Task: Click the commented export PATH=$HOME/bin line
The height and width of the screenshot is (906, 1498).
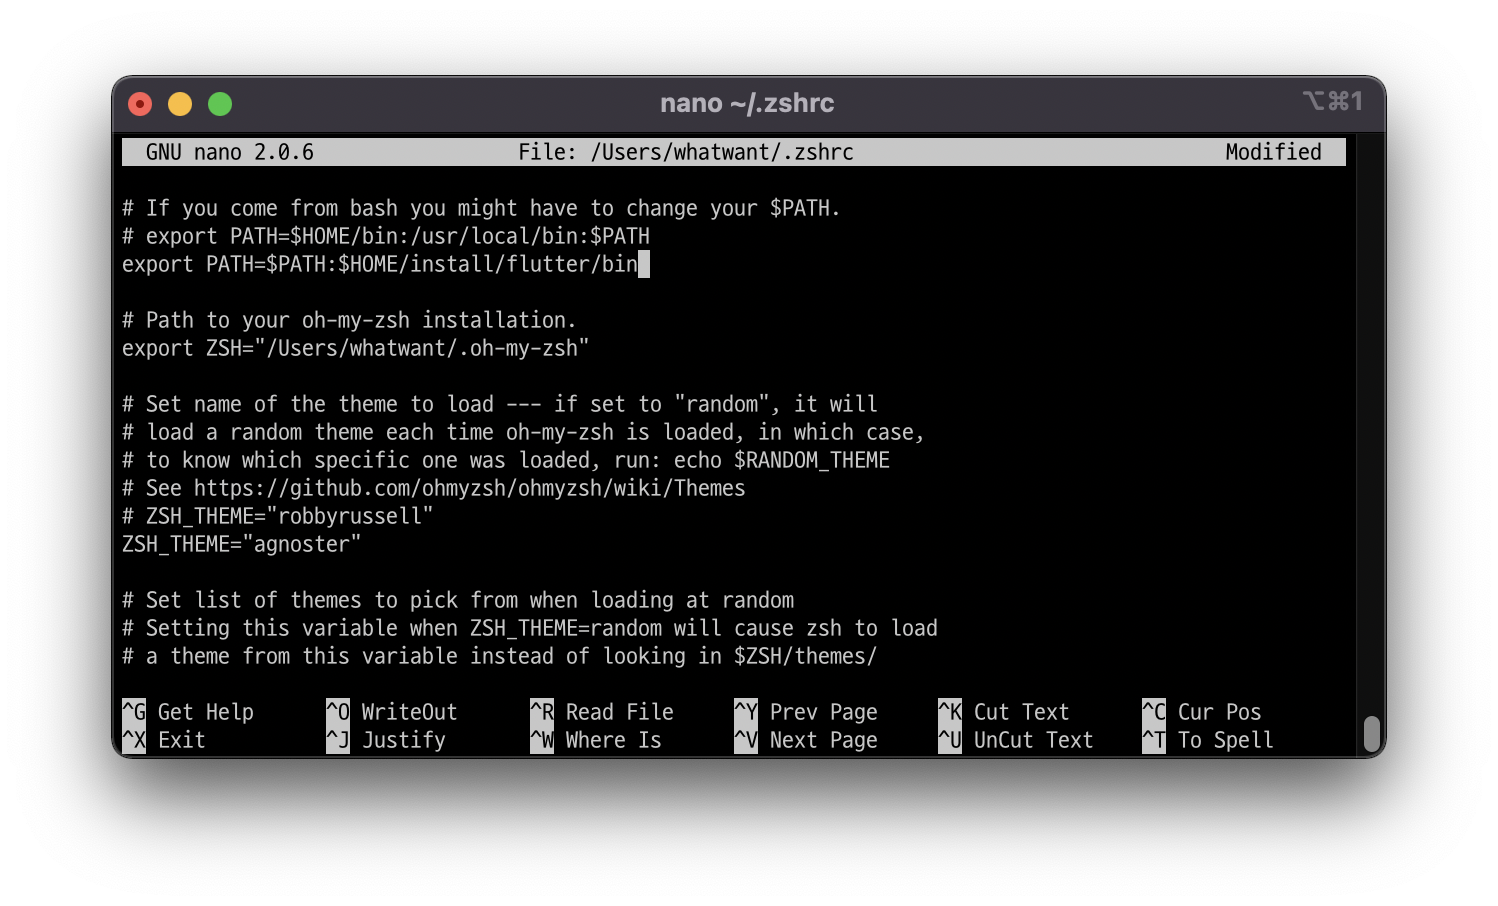Action: click(386, 236)
